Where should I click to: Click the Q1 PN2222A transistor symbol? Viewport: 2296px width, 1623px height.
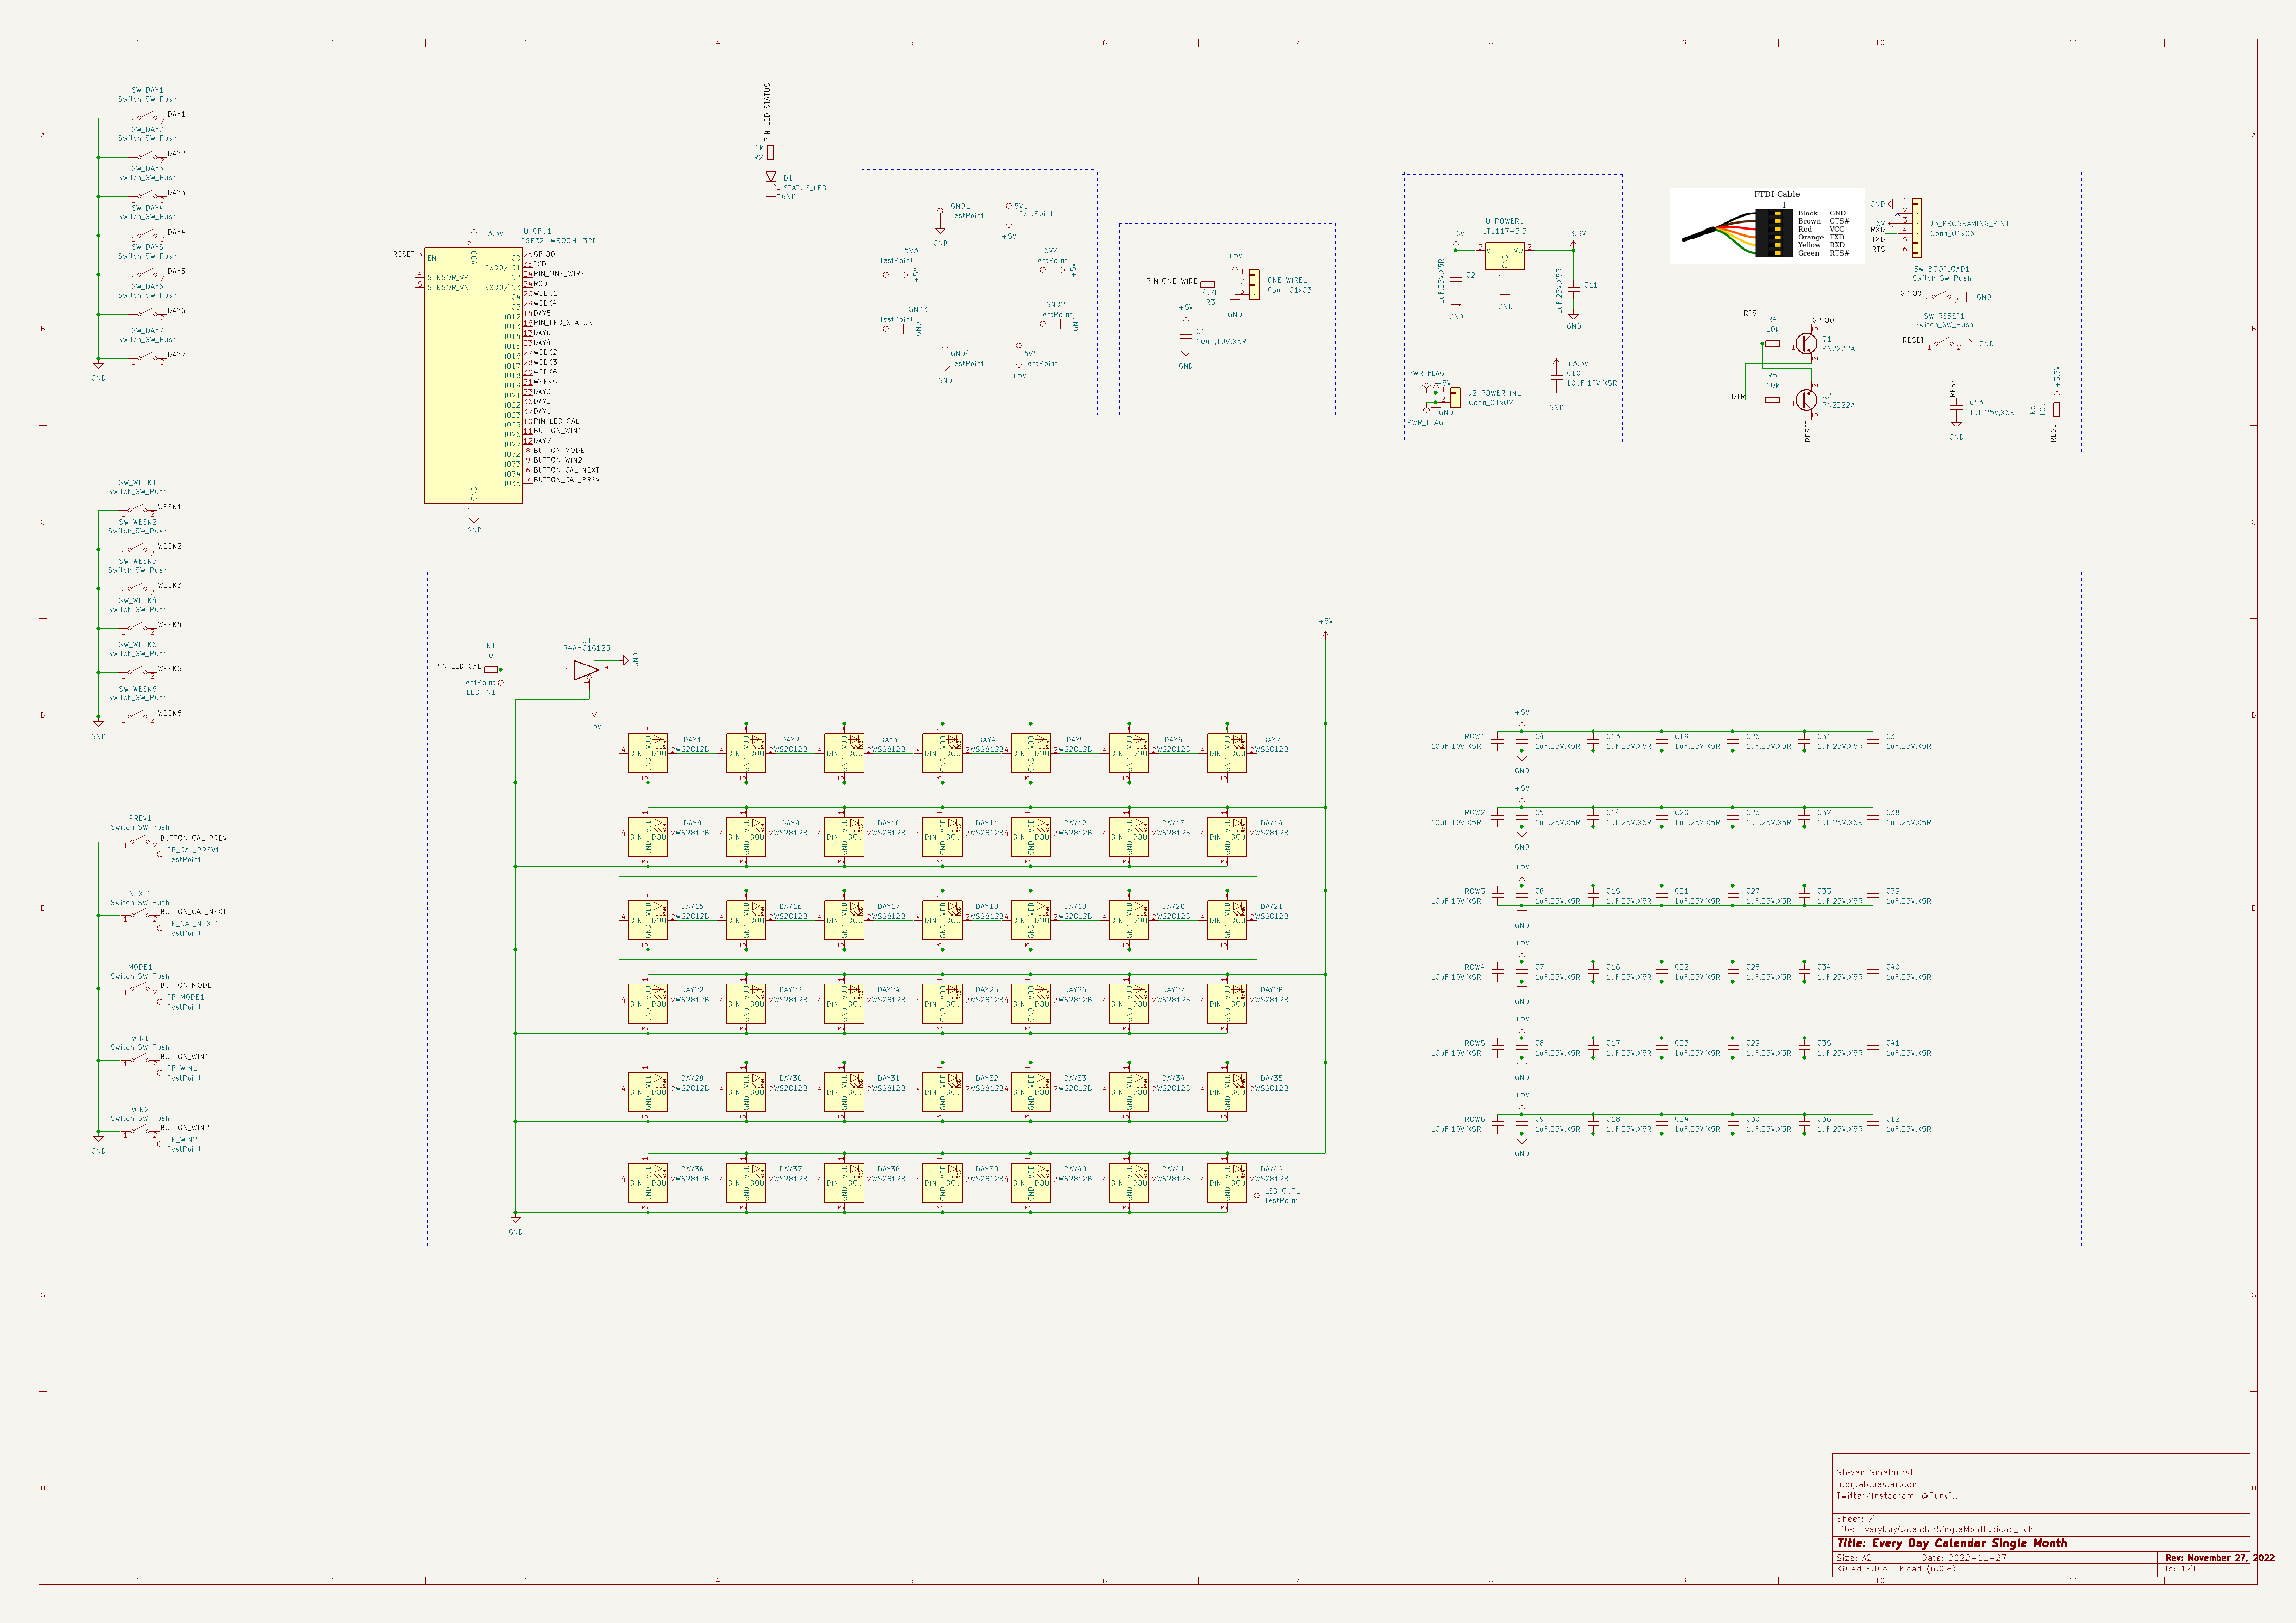1806,343
